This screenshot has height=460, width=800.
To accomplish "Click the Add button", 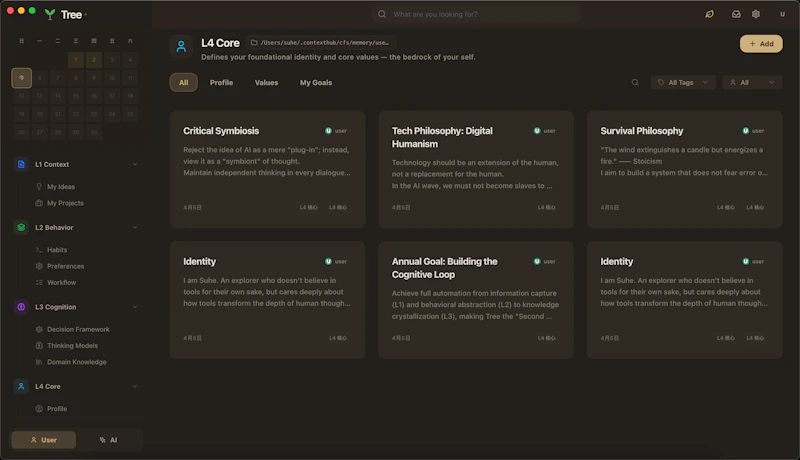I will click(761, 44).
